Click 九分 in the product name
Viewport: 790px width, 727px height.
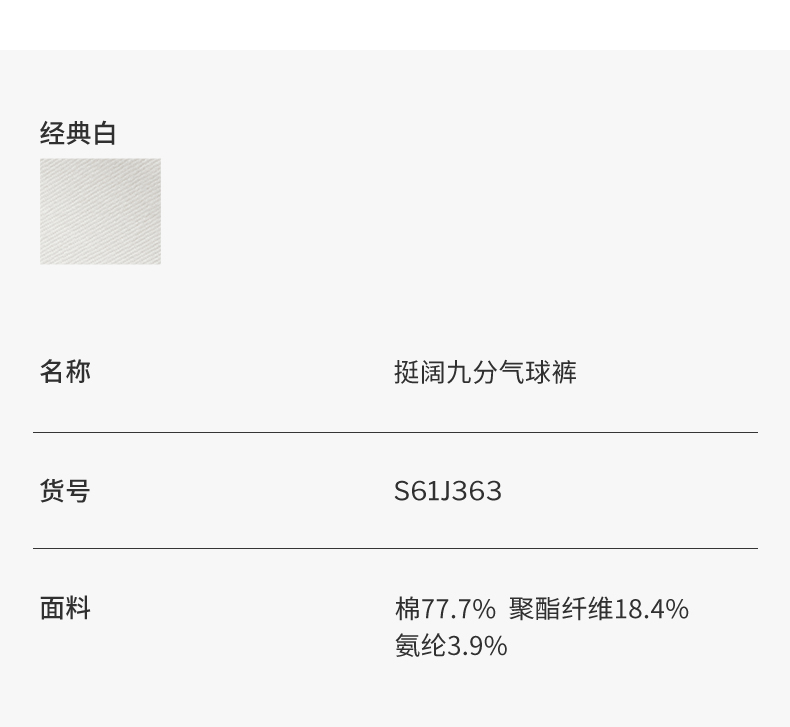click(x=471, y=373)
